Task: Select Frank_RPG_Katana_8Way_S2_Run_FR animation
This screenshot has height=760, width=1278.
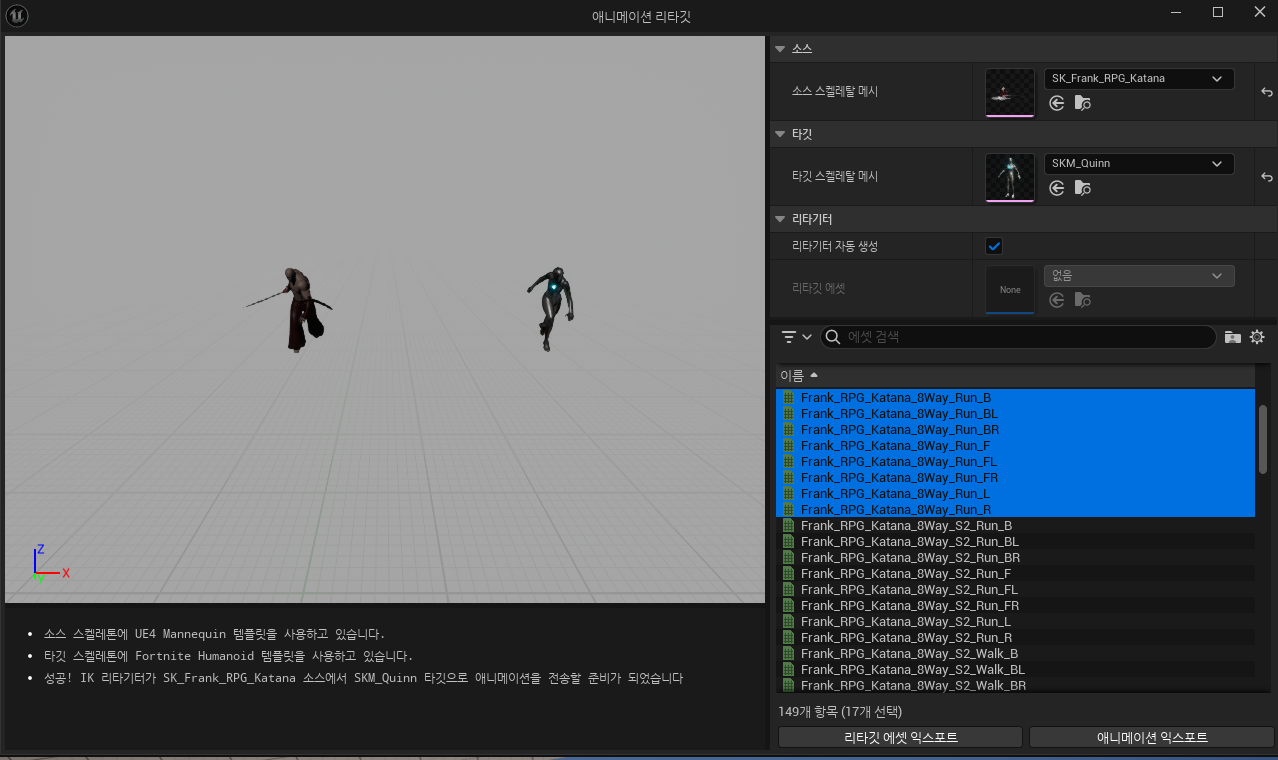Action: [x=1015, y=605]
